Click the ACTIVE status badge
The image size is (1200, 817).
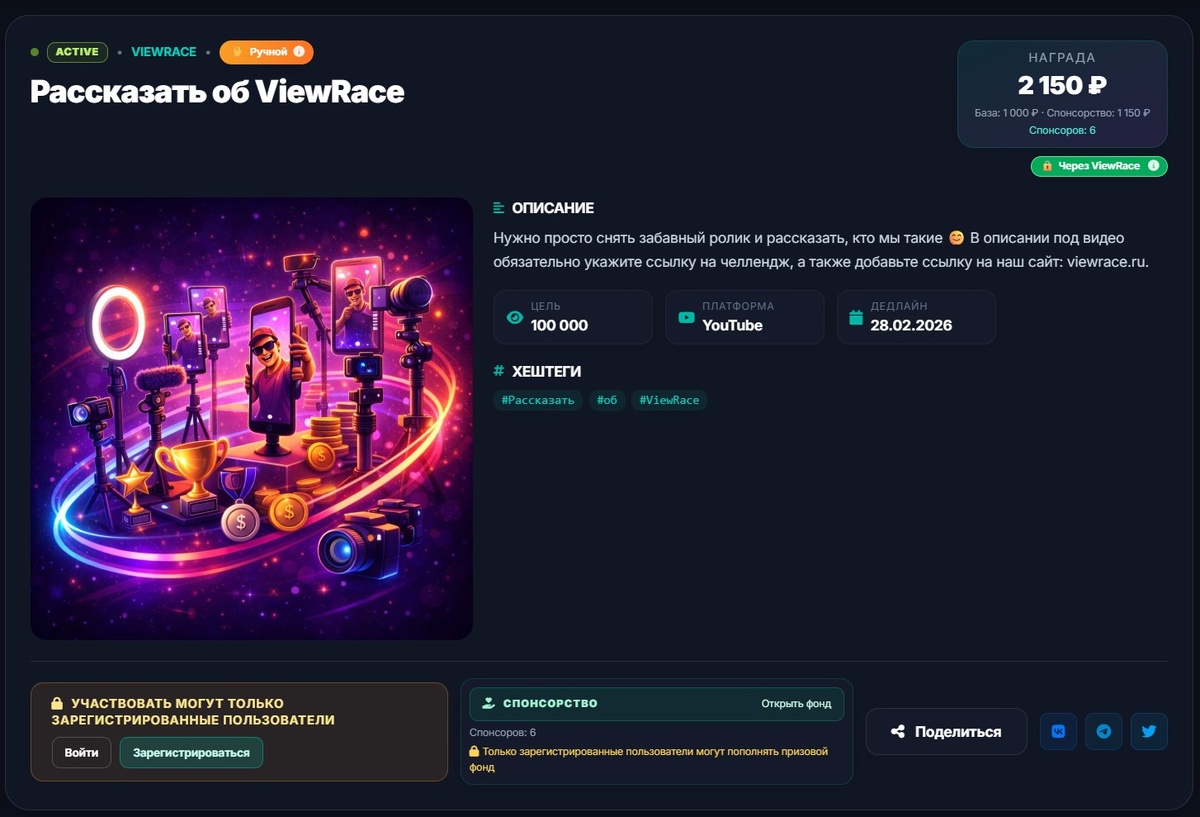77,52
